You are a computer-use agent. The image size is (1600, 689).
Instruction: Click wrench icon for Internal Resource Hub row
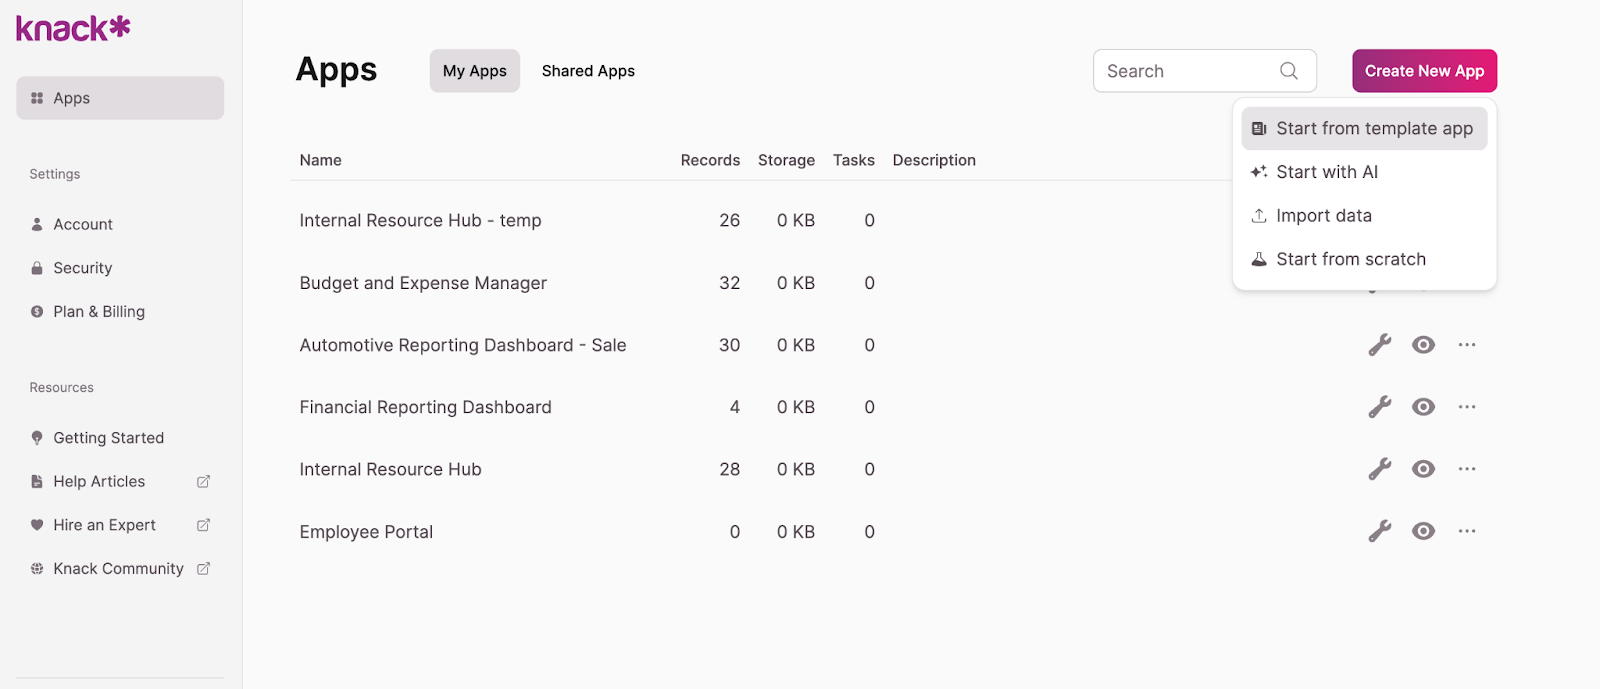point(1380,469)
